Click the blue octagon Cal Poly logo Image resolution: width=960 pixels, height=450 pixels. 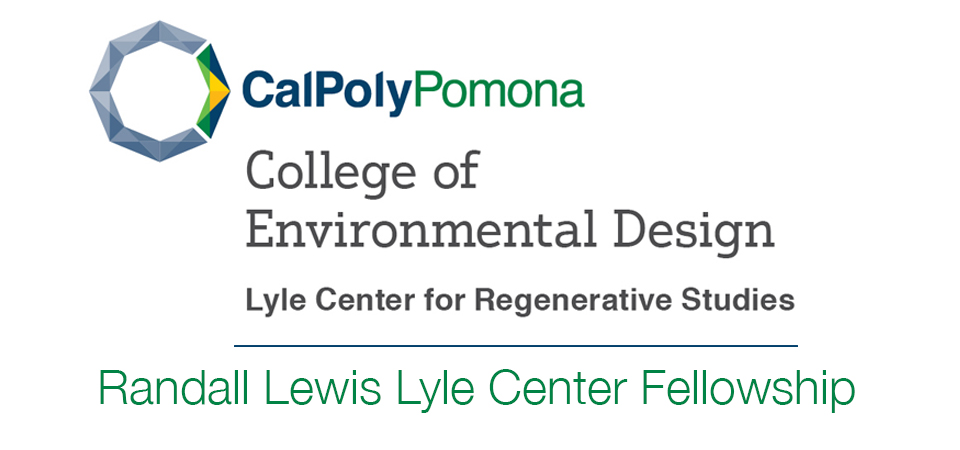pyautogui.click(x=160, y=91)
